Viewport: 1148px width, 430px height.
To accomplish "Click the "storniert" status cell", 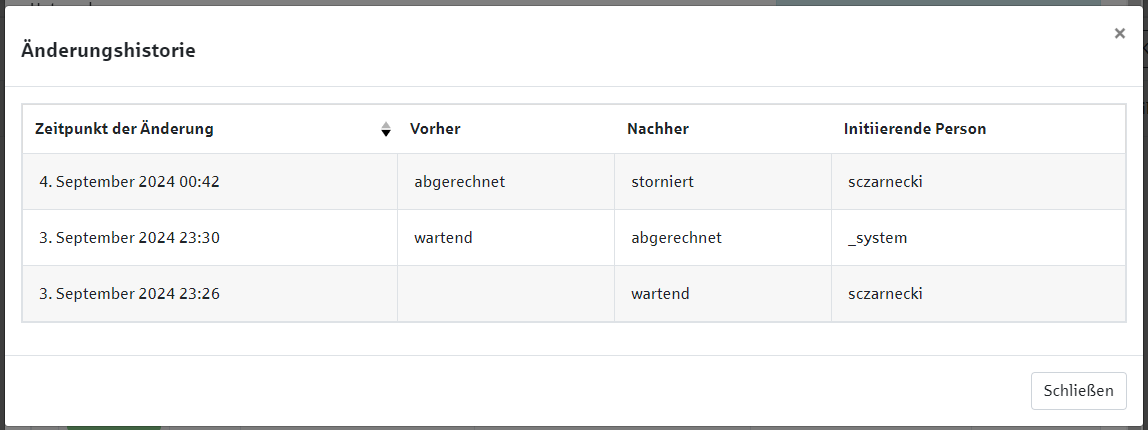I will point(662,182).
